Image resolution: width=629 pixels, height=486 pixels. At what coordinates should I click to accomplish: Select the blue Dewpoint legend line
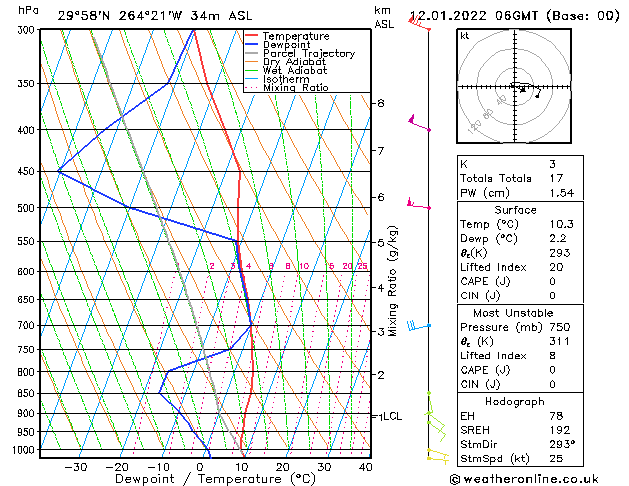click(x=251, y=45)
